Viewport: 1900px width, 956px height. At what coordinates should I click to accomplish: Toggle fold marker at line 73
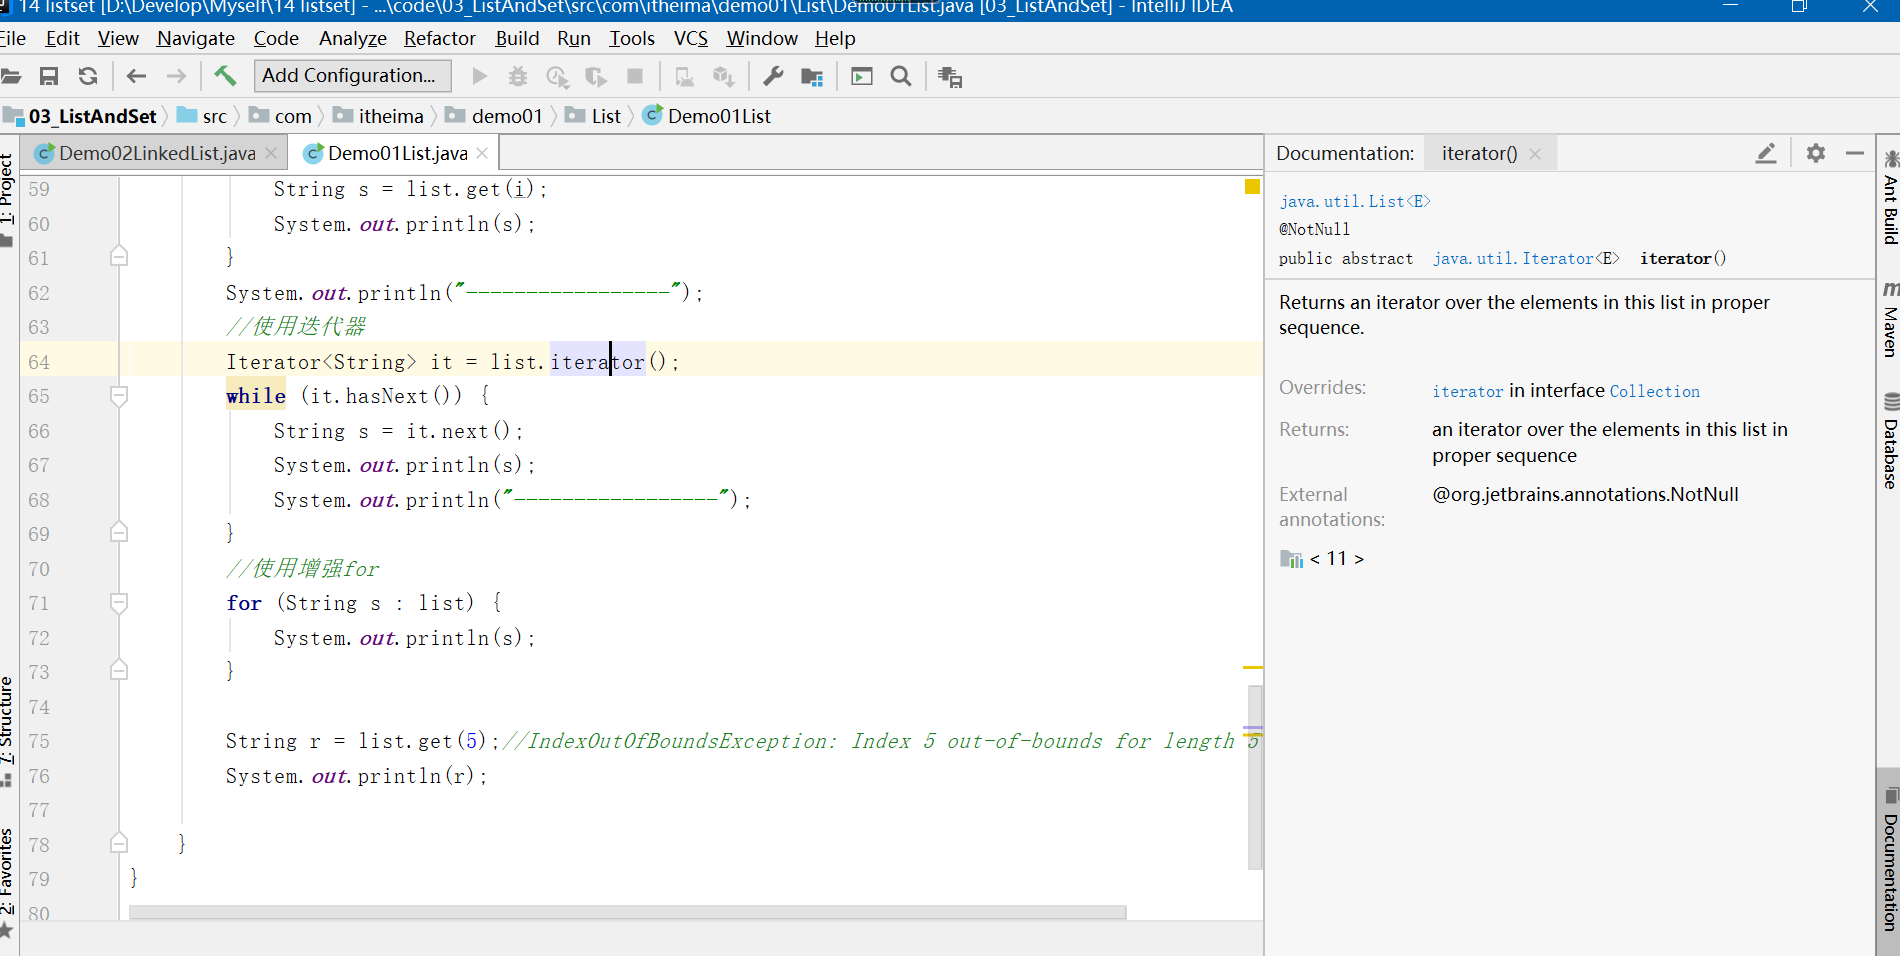[x=119, y=670]
